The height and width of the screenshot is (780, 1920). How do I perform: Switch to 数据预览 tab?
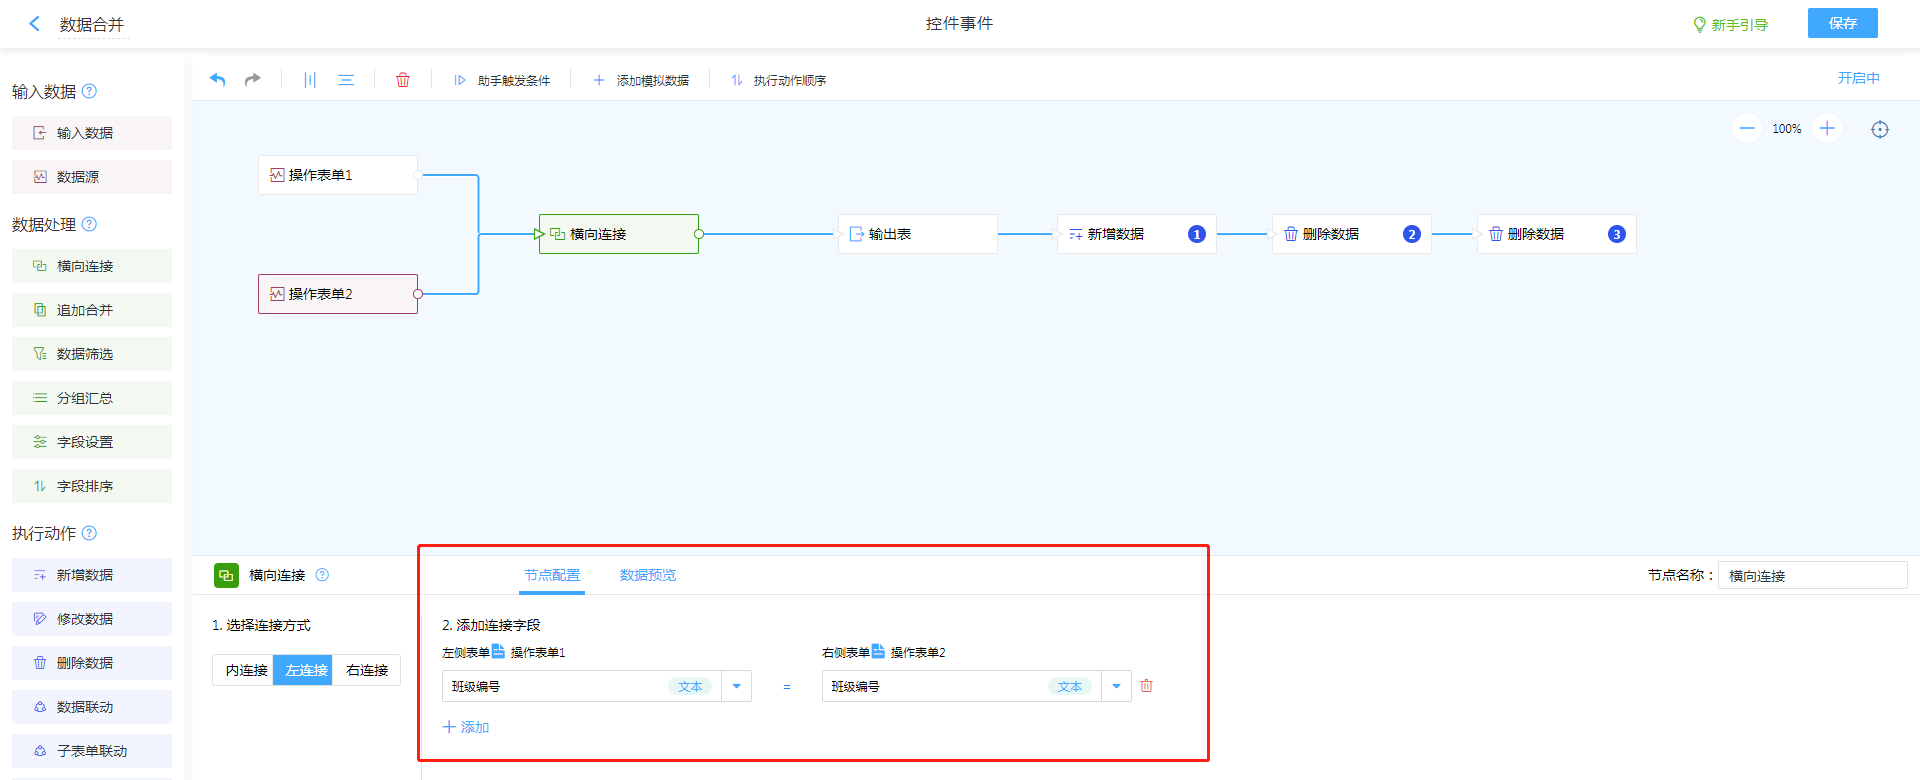click(x=648, y=575)
